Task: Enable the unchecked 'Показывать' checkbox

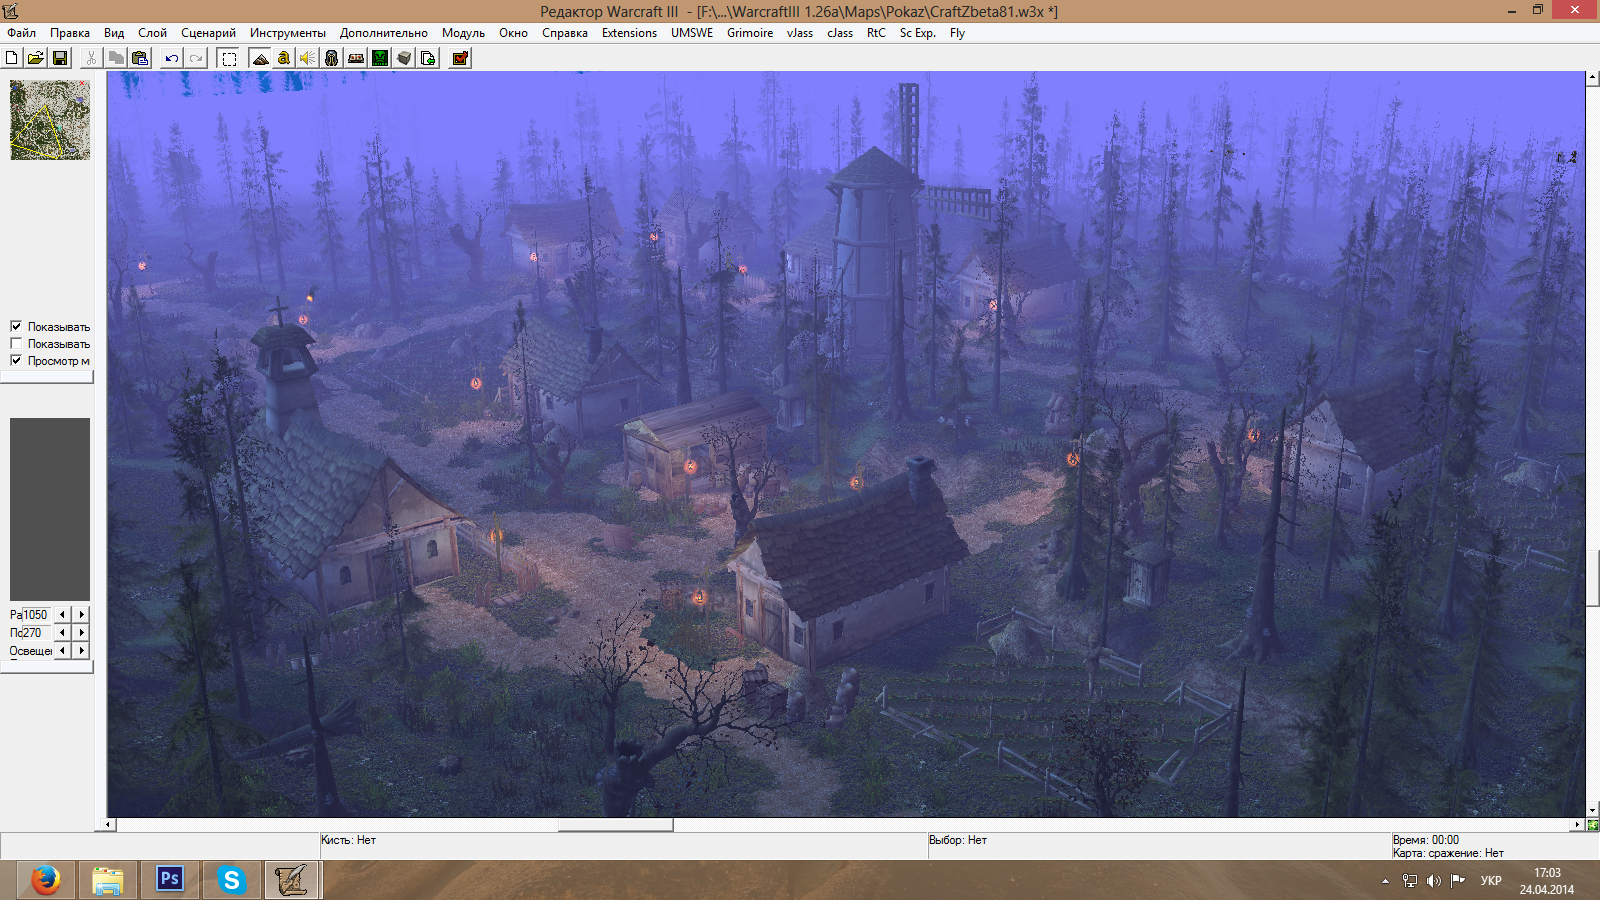Action: (x=16, y=343)
